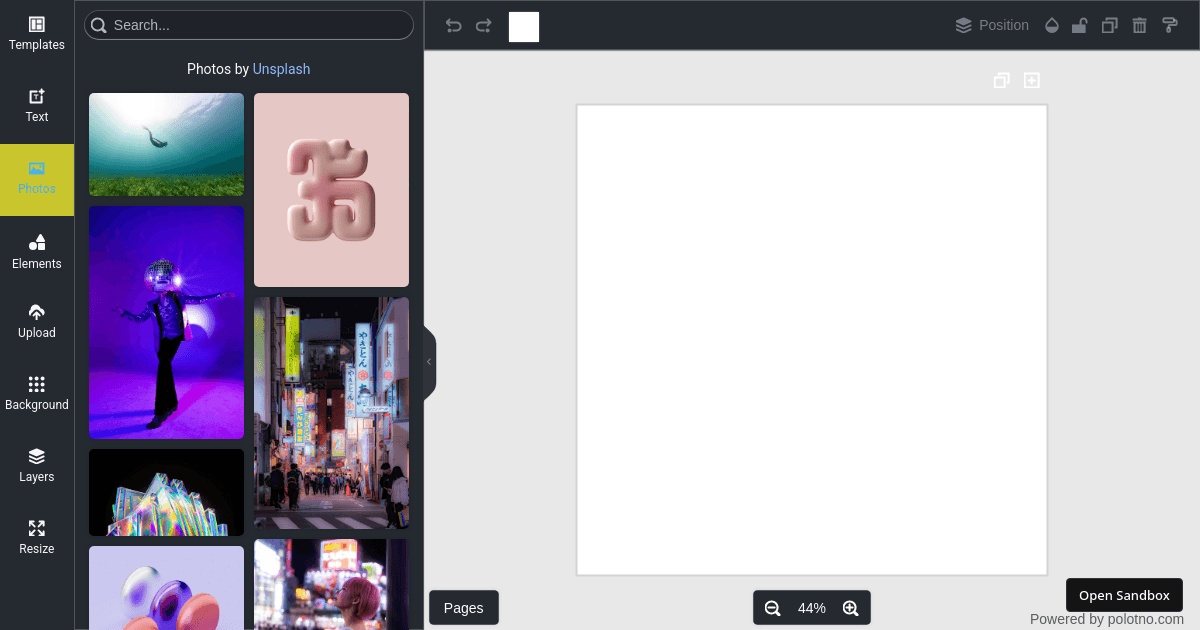Image resolution: width=1200 pixels, height=630 pixels.
Task: Go to the Upload tab
Action: coord(37,322)
